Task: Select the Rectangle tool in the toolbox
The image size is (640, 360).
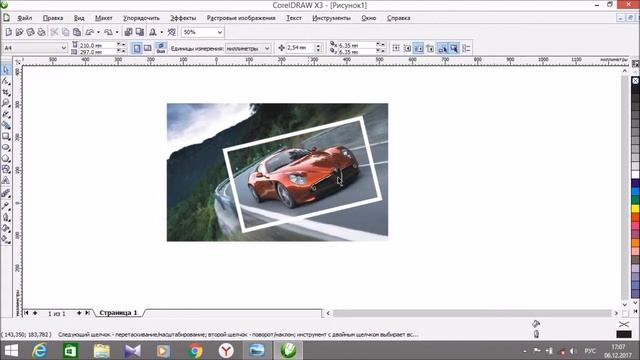Action: pyautogui.click(x=6, y=136)
